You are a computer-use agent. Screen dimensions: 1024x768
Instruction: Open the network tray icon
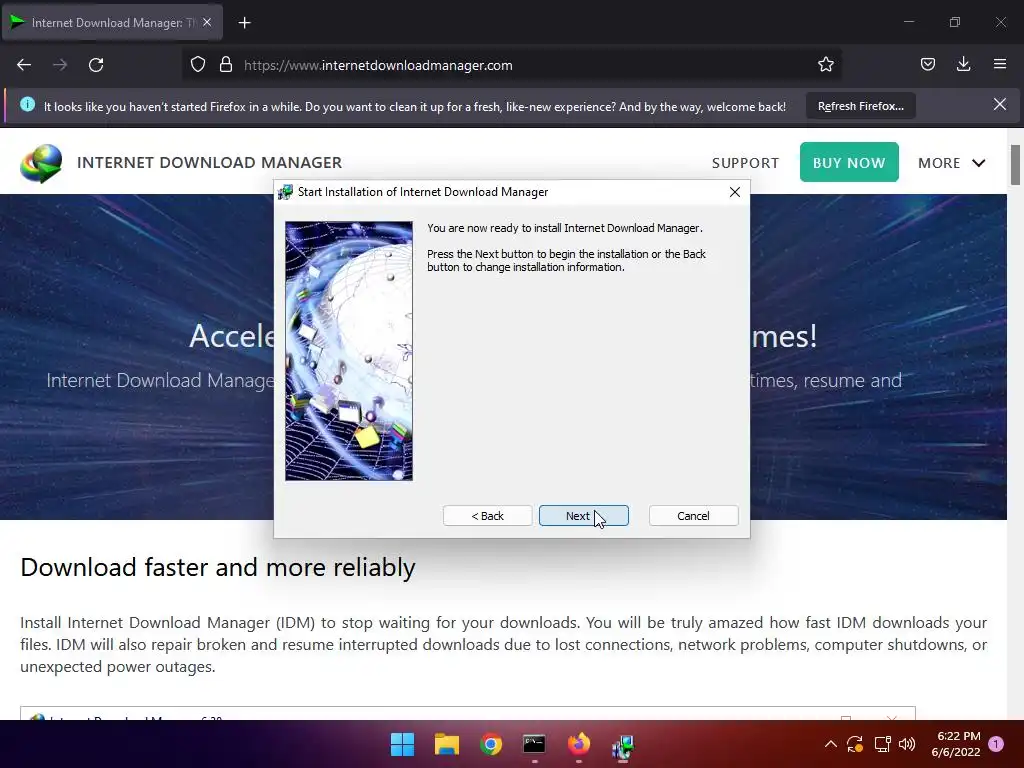point(883,744)
